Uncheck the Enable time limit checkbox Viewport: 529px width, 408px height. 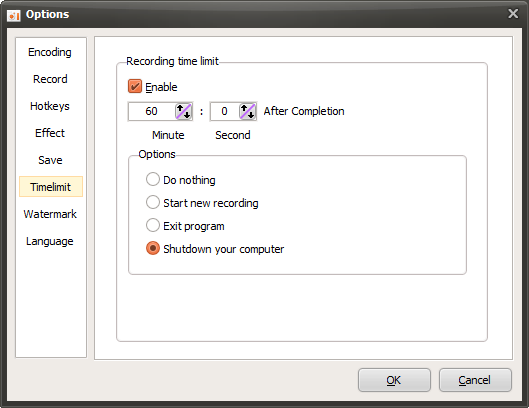click(135, 86)
